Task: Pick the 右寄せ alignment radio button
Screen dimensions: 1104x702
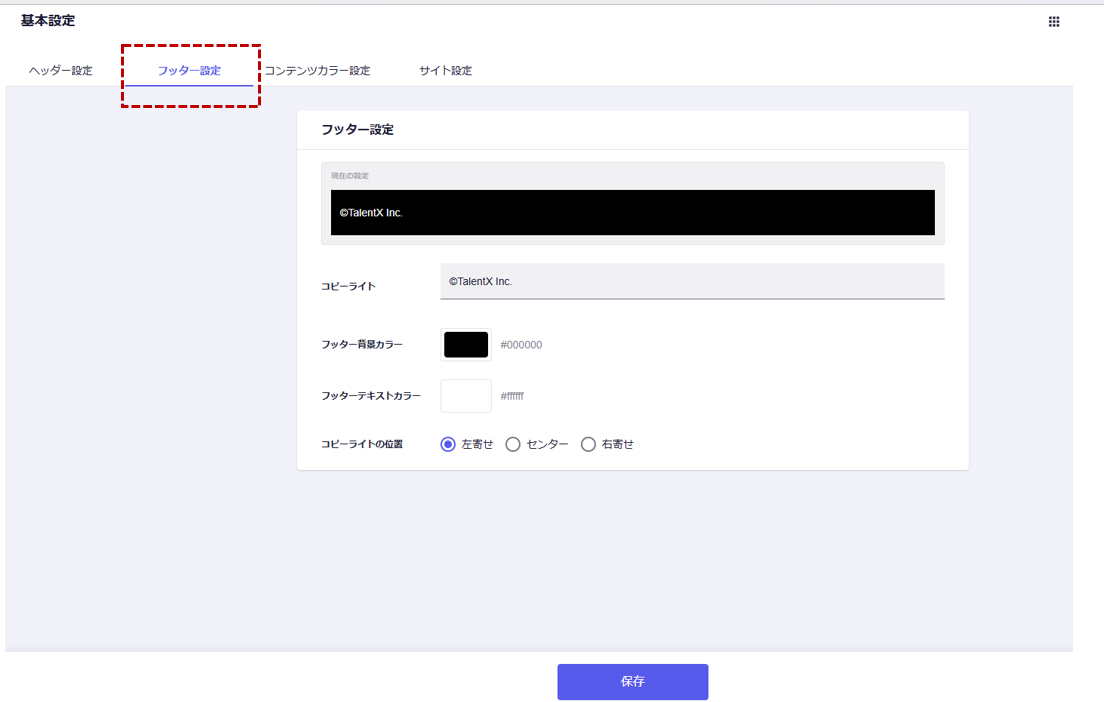Action: tap(588, 445)
